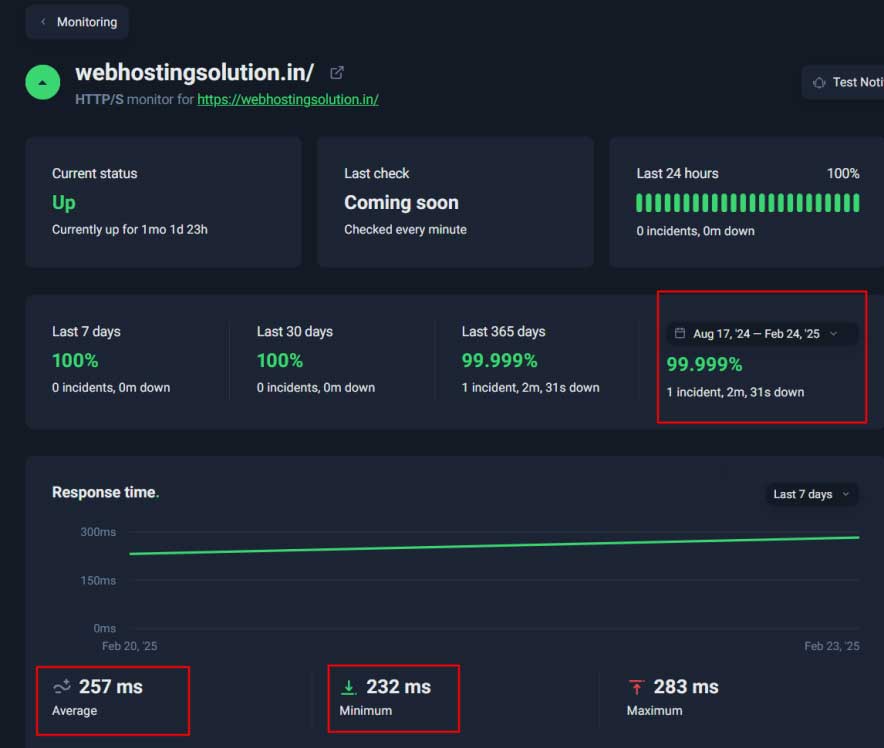Click the green response time chart line
884x748 pixels.
494,546
